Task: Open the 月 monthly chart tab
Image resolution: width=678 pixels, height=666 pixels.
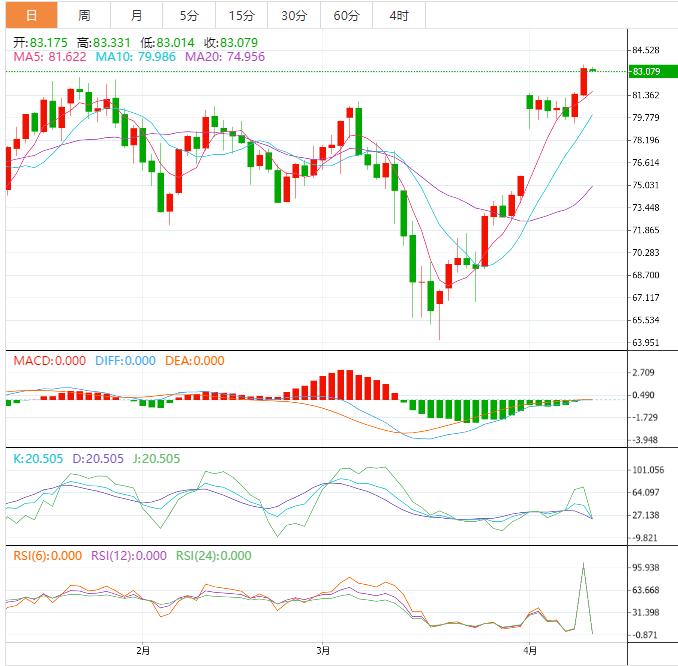Action: (x=136, y=15)
